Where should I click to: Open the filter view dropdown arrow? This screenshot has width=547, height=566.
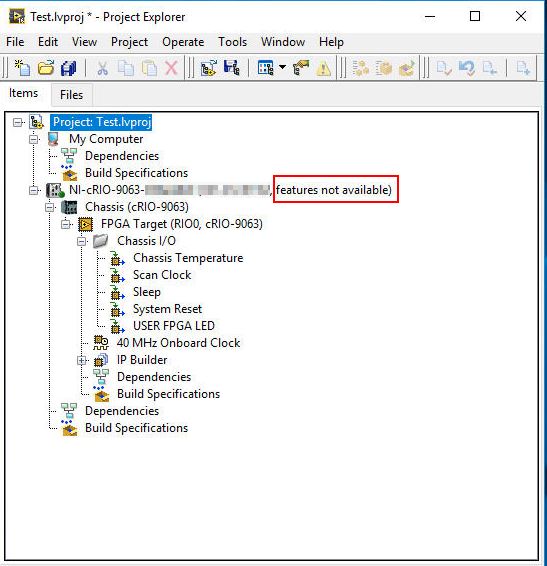[282, 67]
